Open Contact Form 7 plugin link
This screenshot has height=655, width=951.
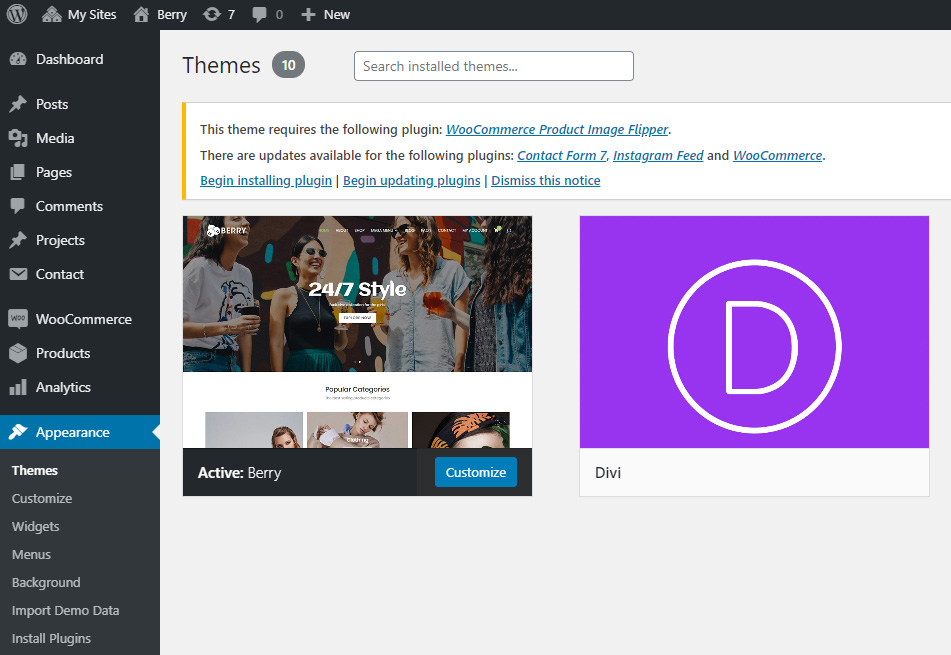point(562,155)
